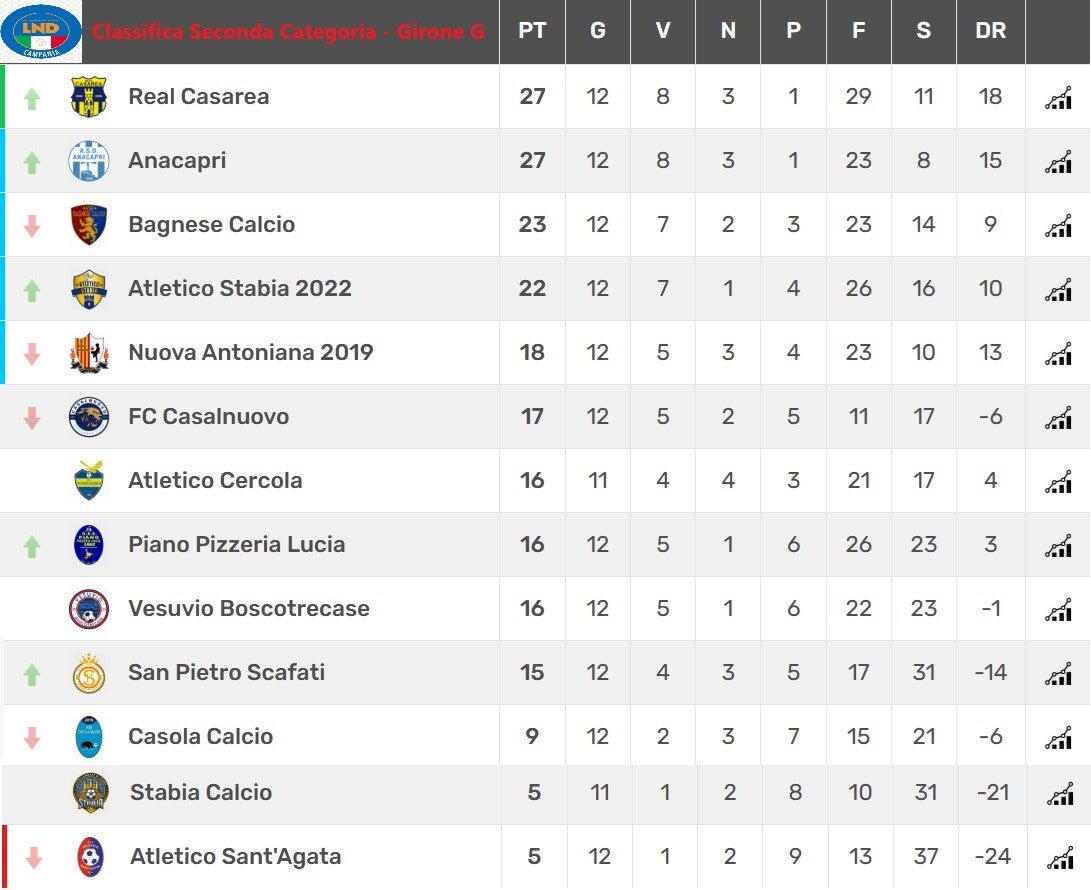1091x890 pixels.
Task: Click the Piano Pizzeria Lucia team crest
Action: [89, 545]
